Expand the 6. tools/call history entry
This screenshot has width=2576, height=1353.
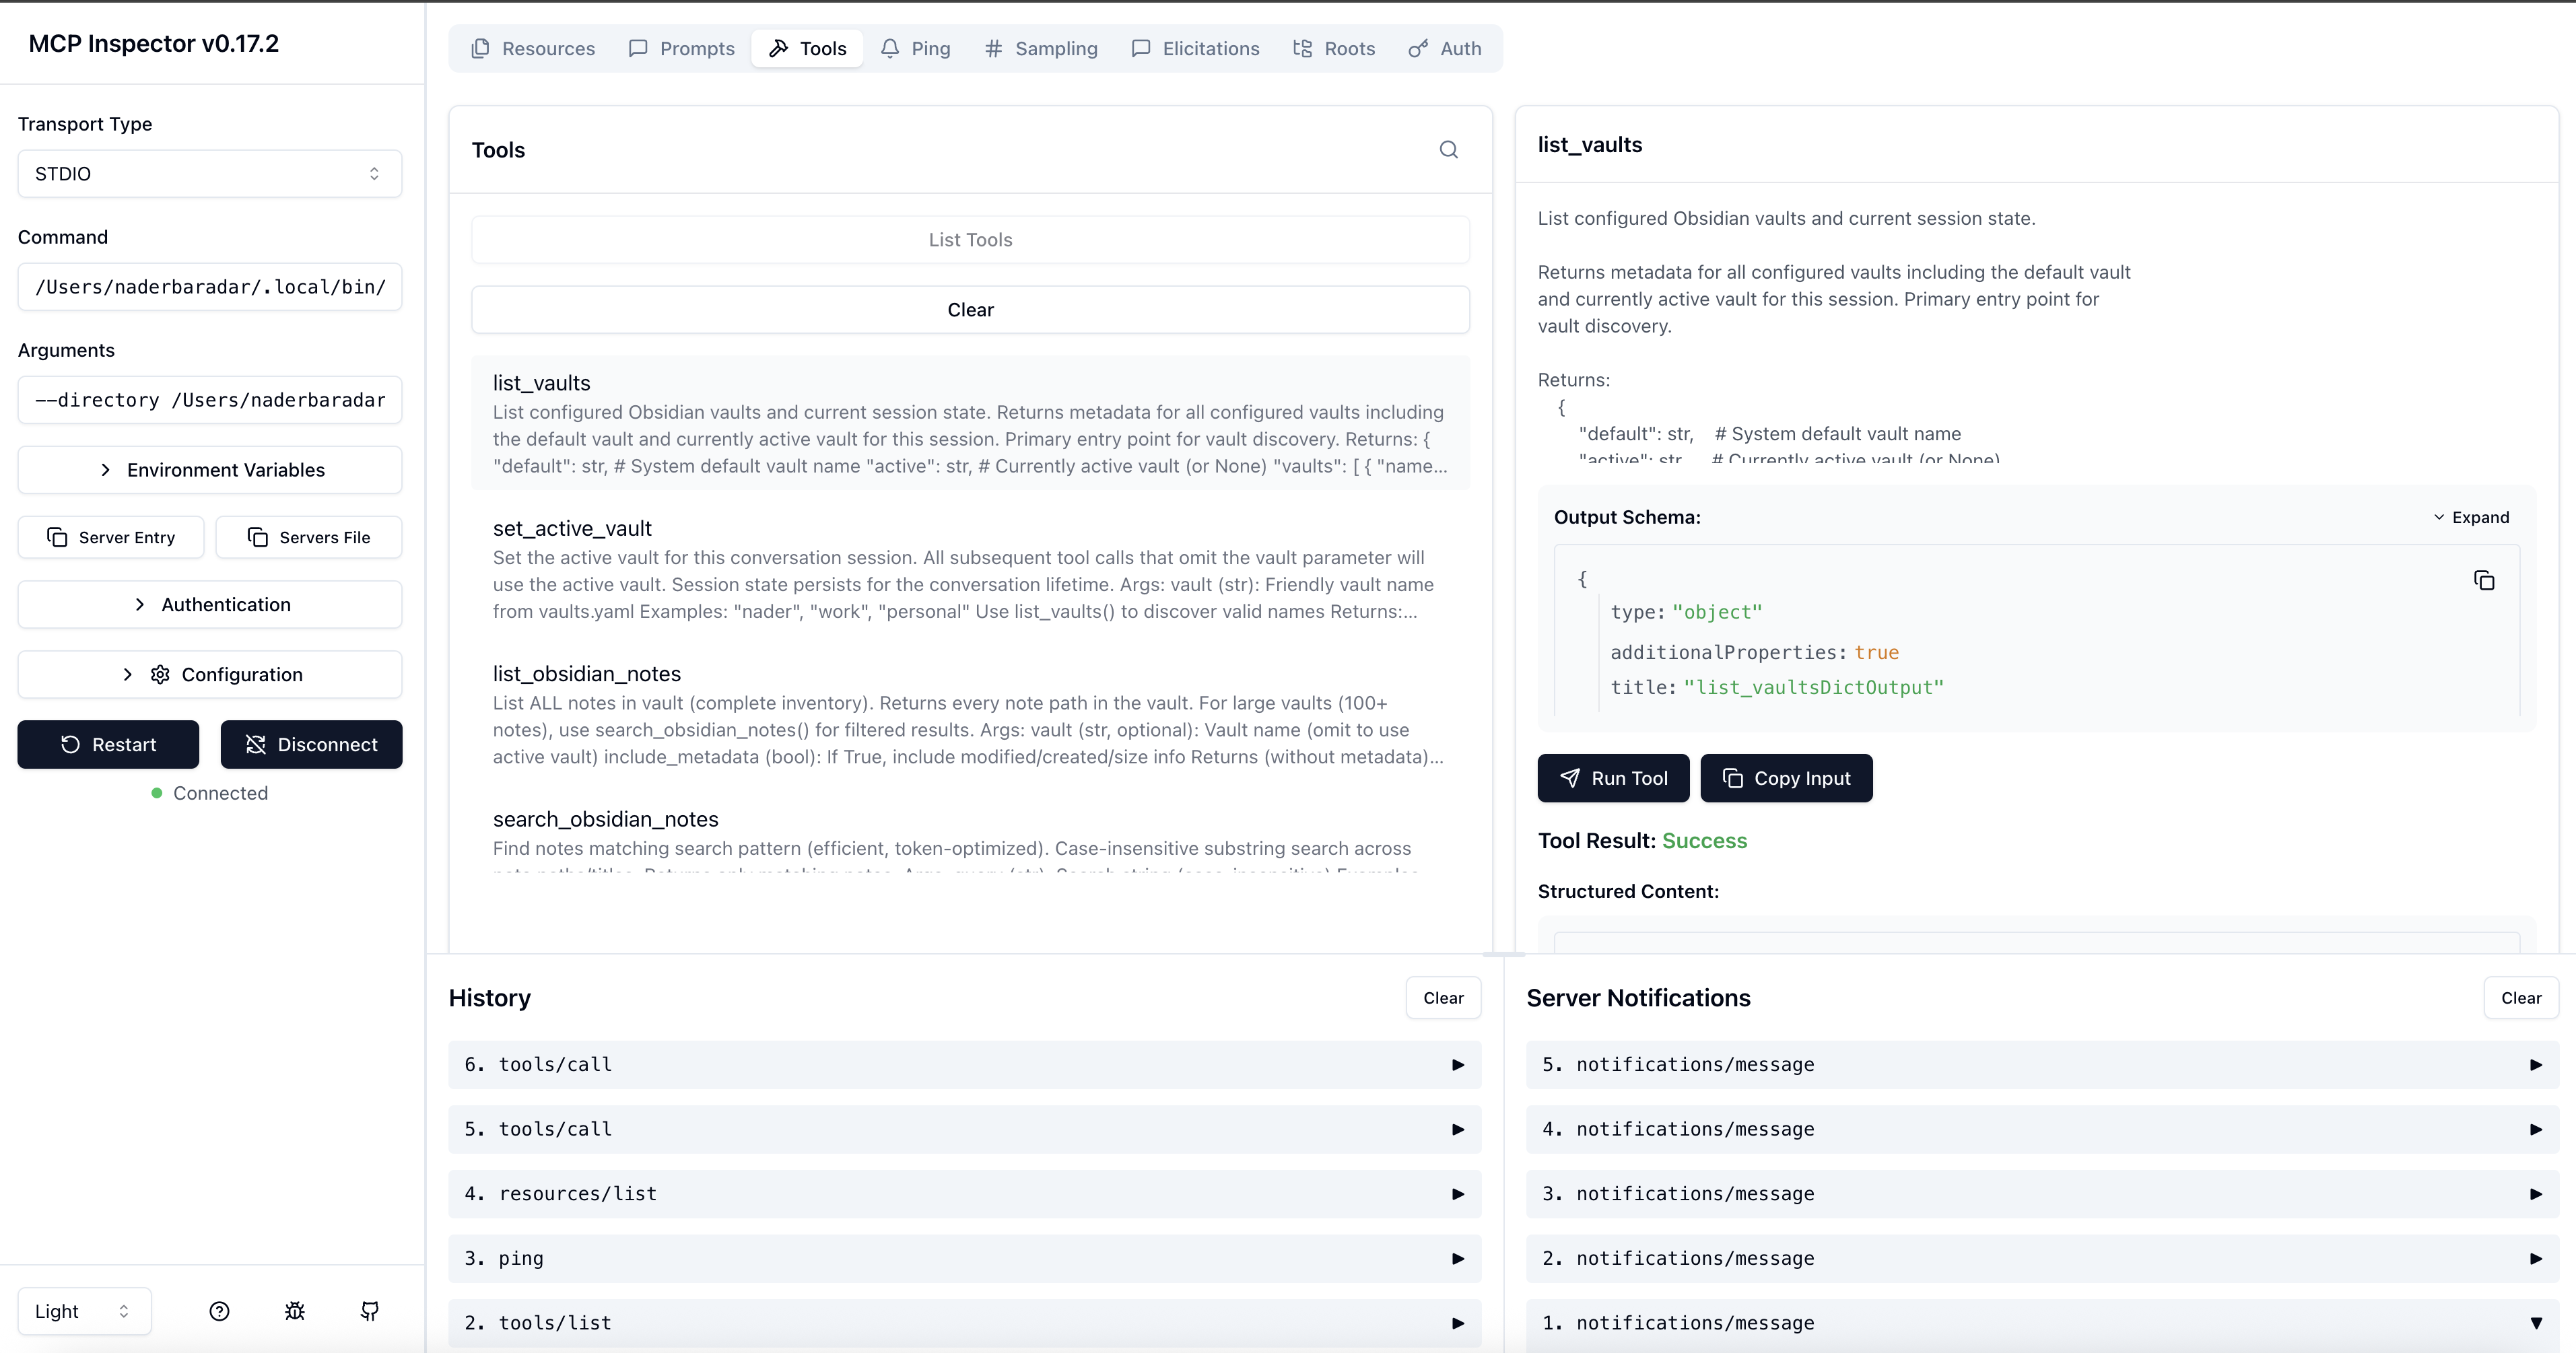[x=964, y=1065]
